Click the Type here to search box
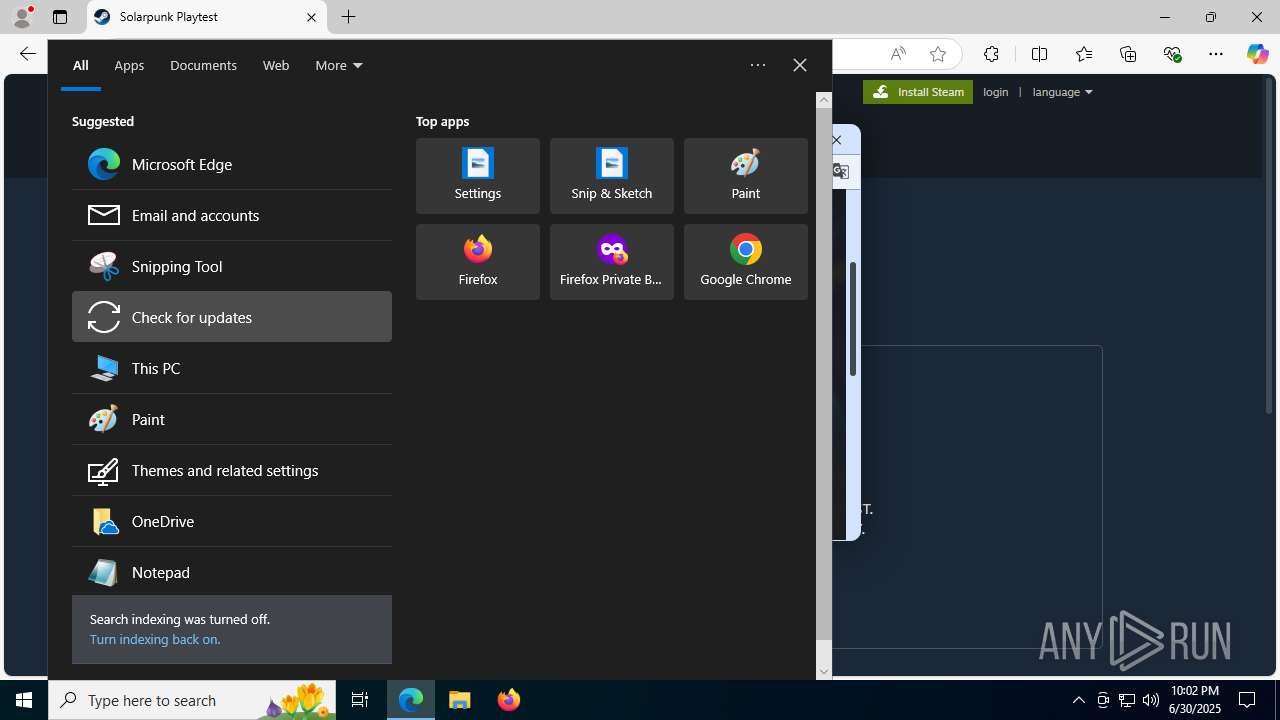Screen dimensions: 1280x720 point(192,700)
